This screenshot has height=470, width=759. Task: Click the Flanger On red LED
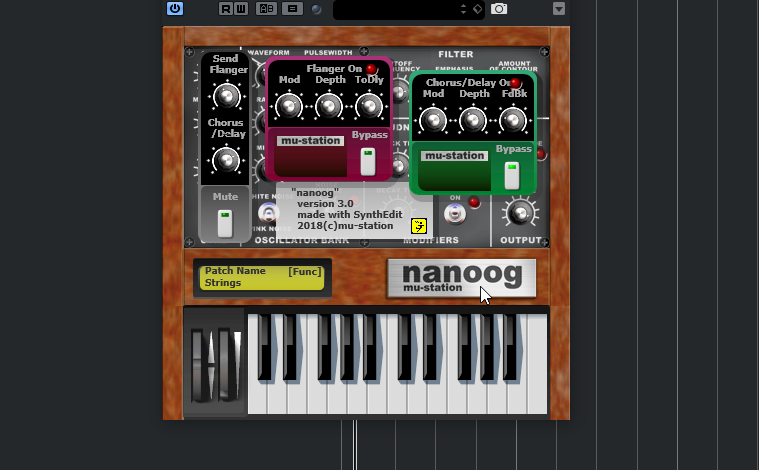pos(371,69)
